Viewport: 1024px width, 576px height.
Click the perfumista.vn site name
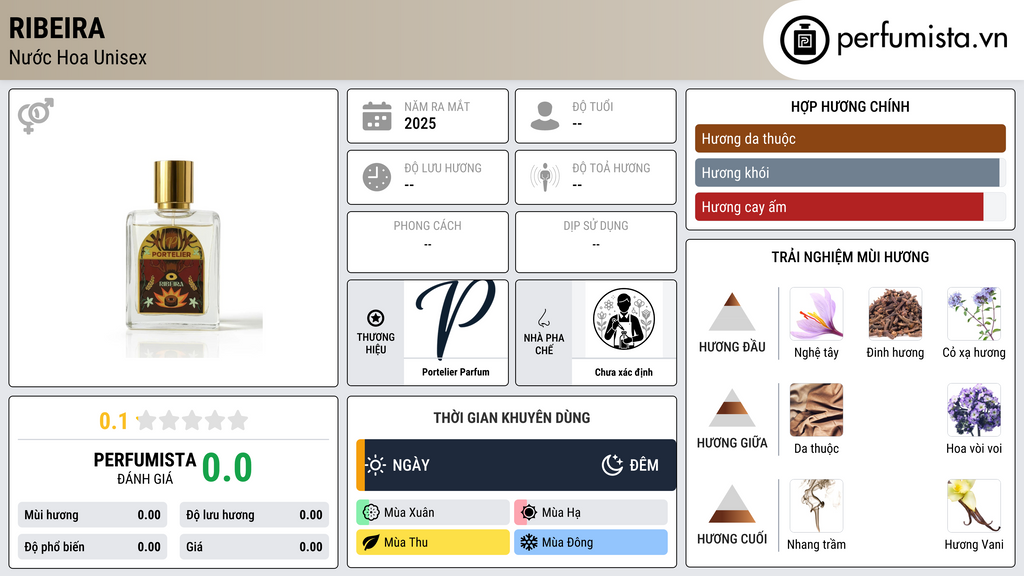click(x=922, y=38)
